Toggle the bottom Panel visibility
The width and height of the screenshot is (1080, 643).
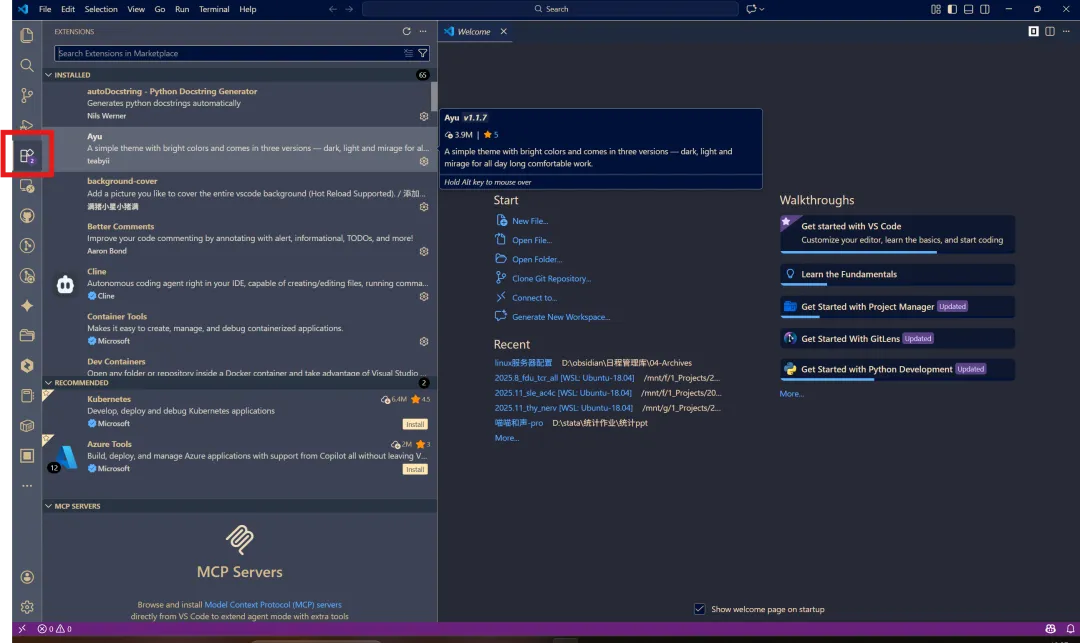point(968,9)
